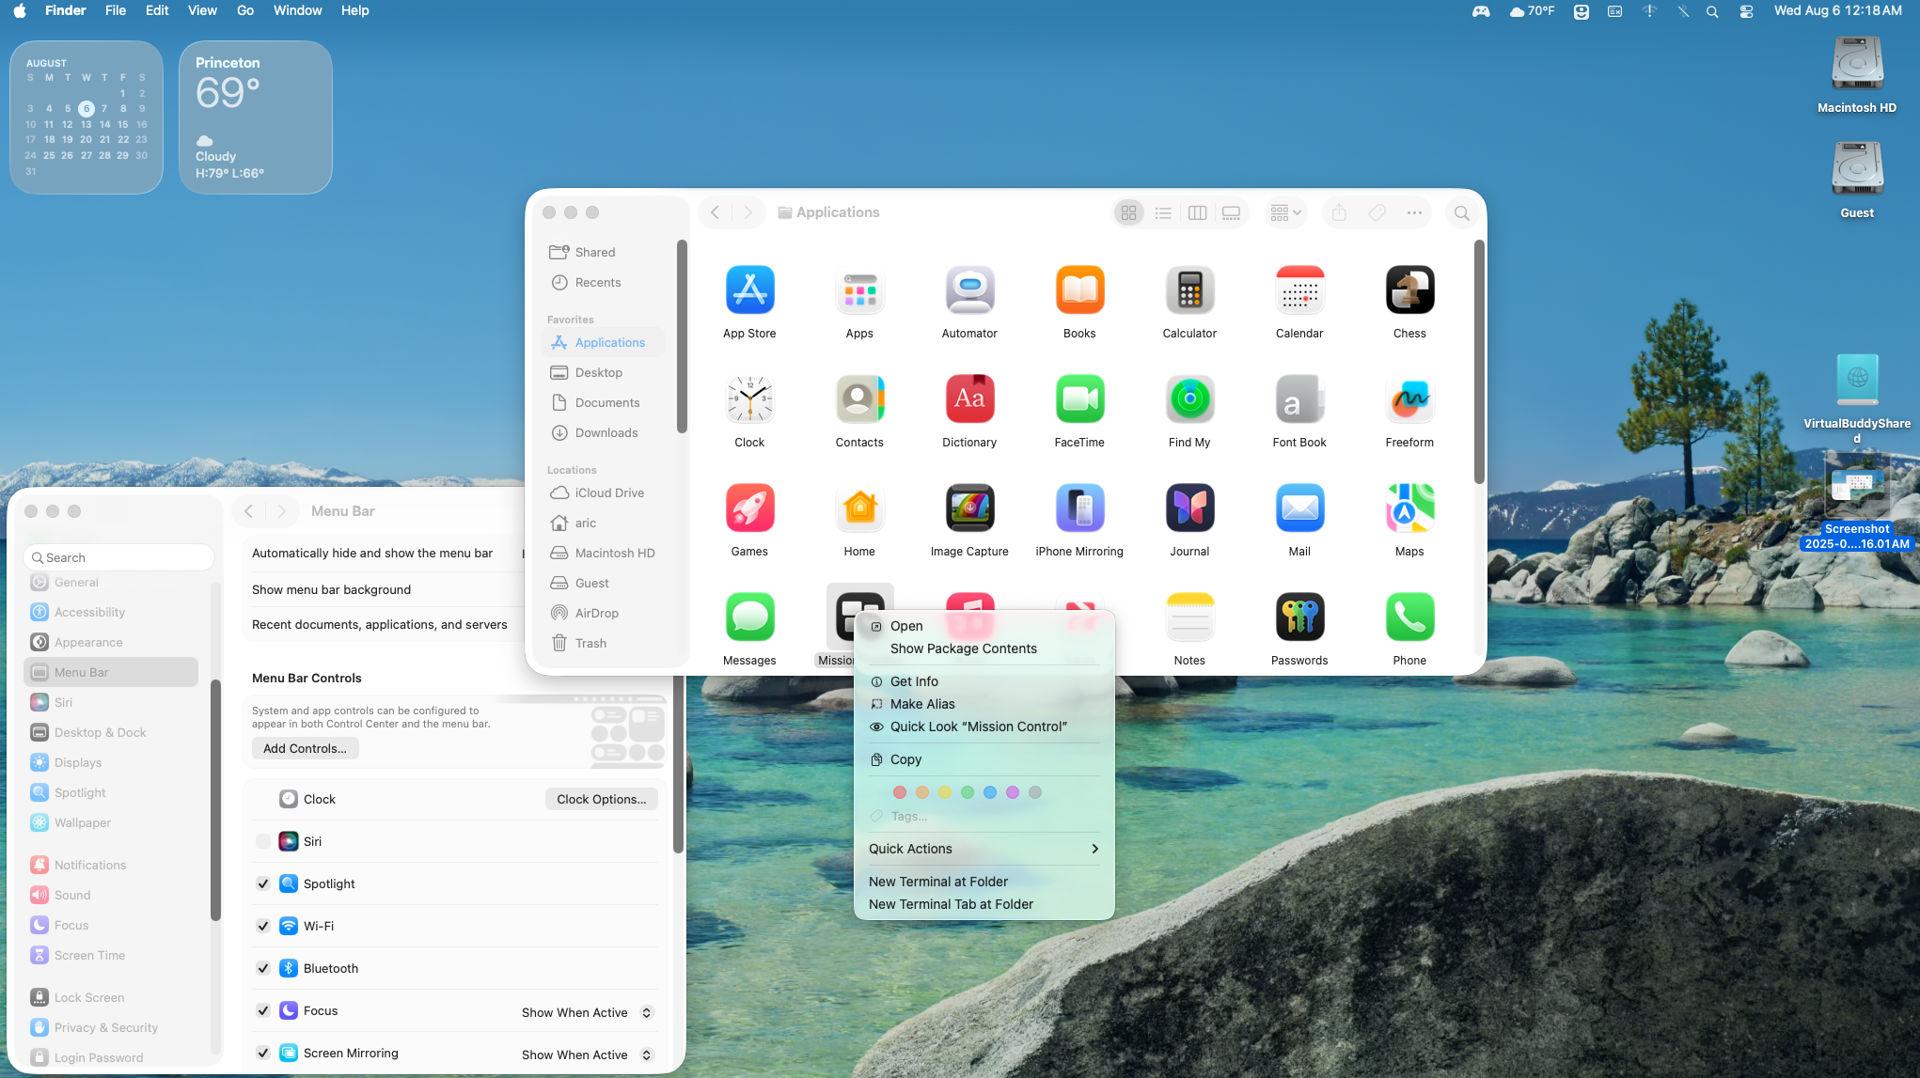Select the Freeform app icon
Screen dimensions: 1920x1078
pos(1409,399)
